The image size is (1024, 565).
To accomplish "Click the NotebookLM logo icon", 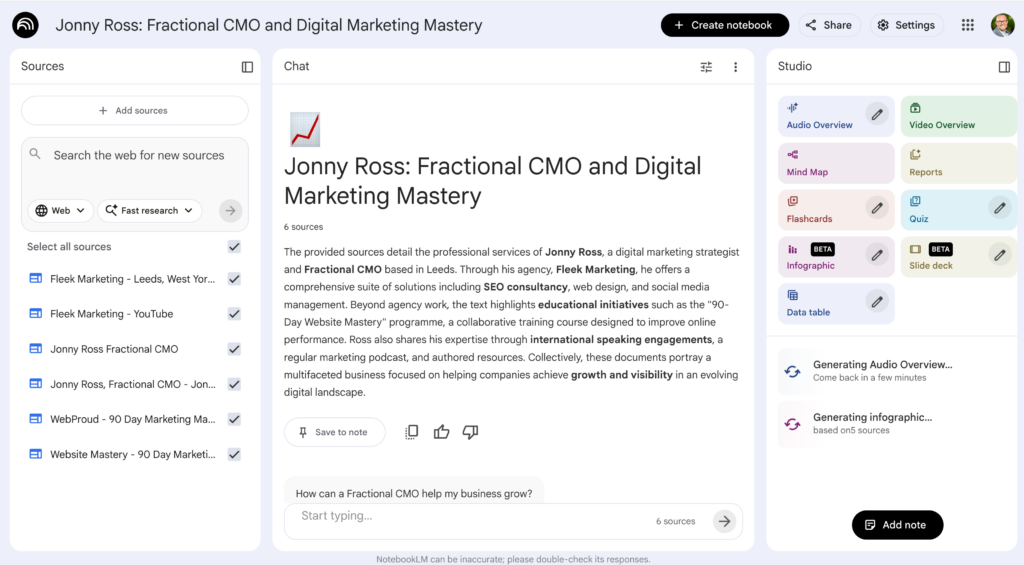I will [x=25, y=25].
